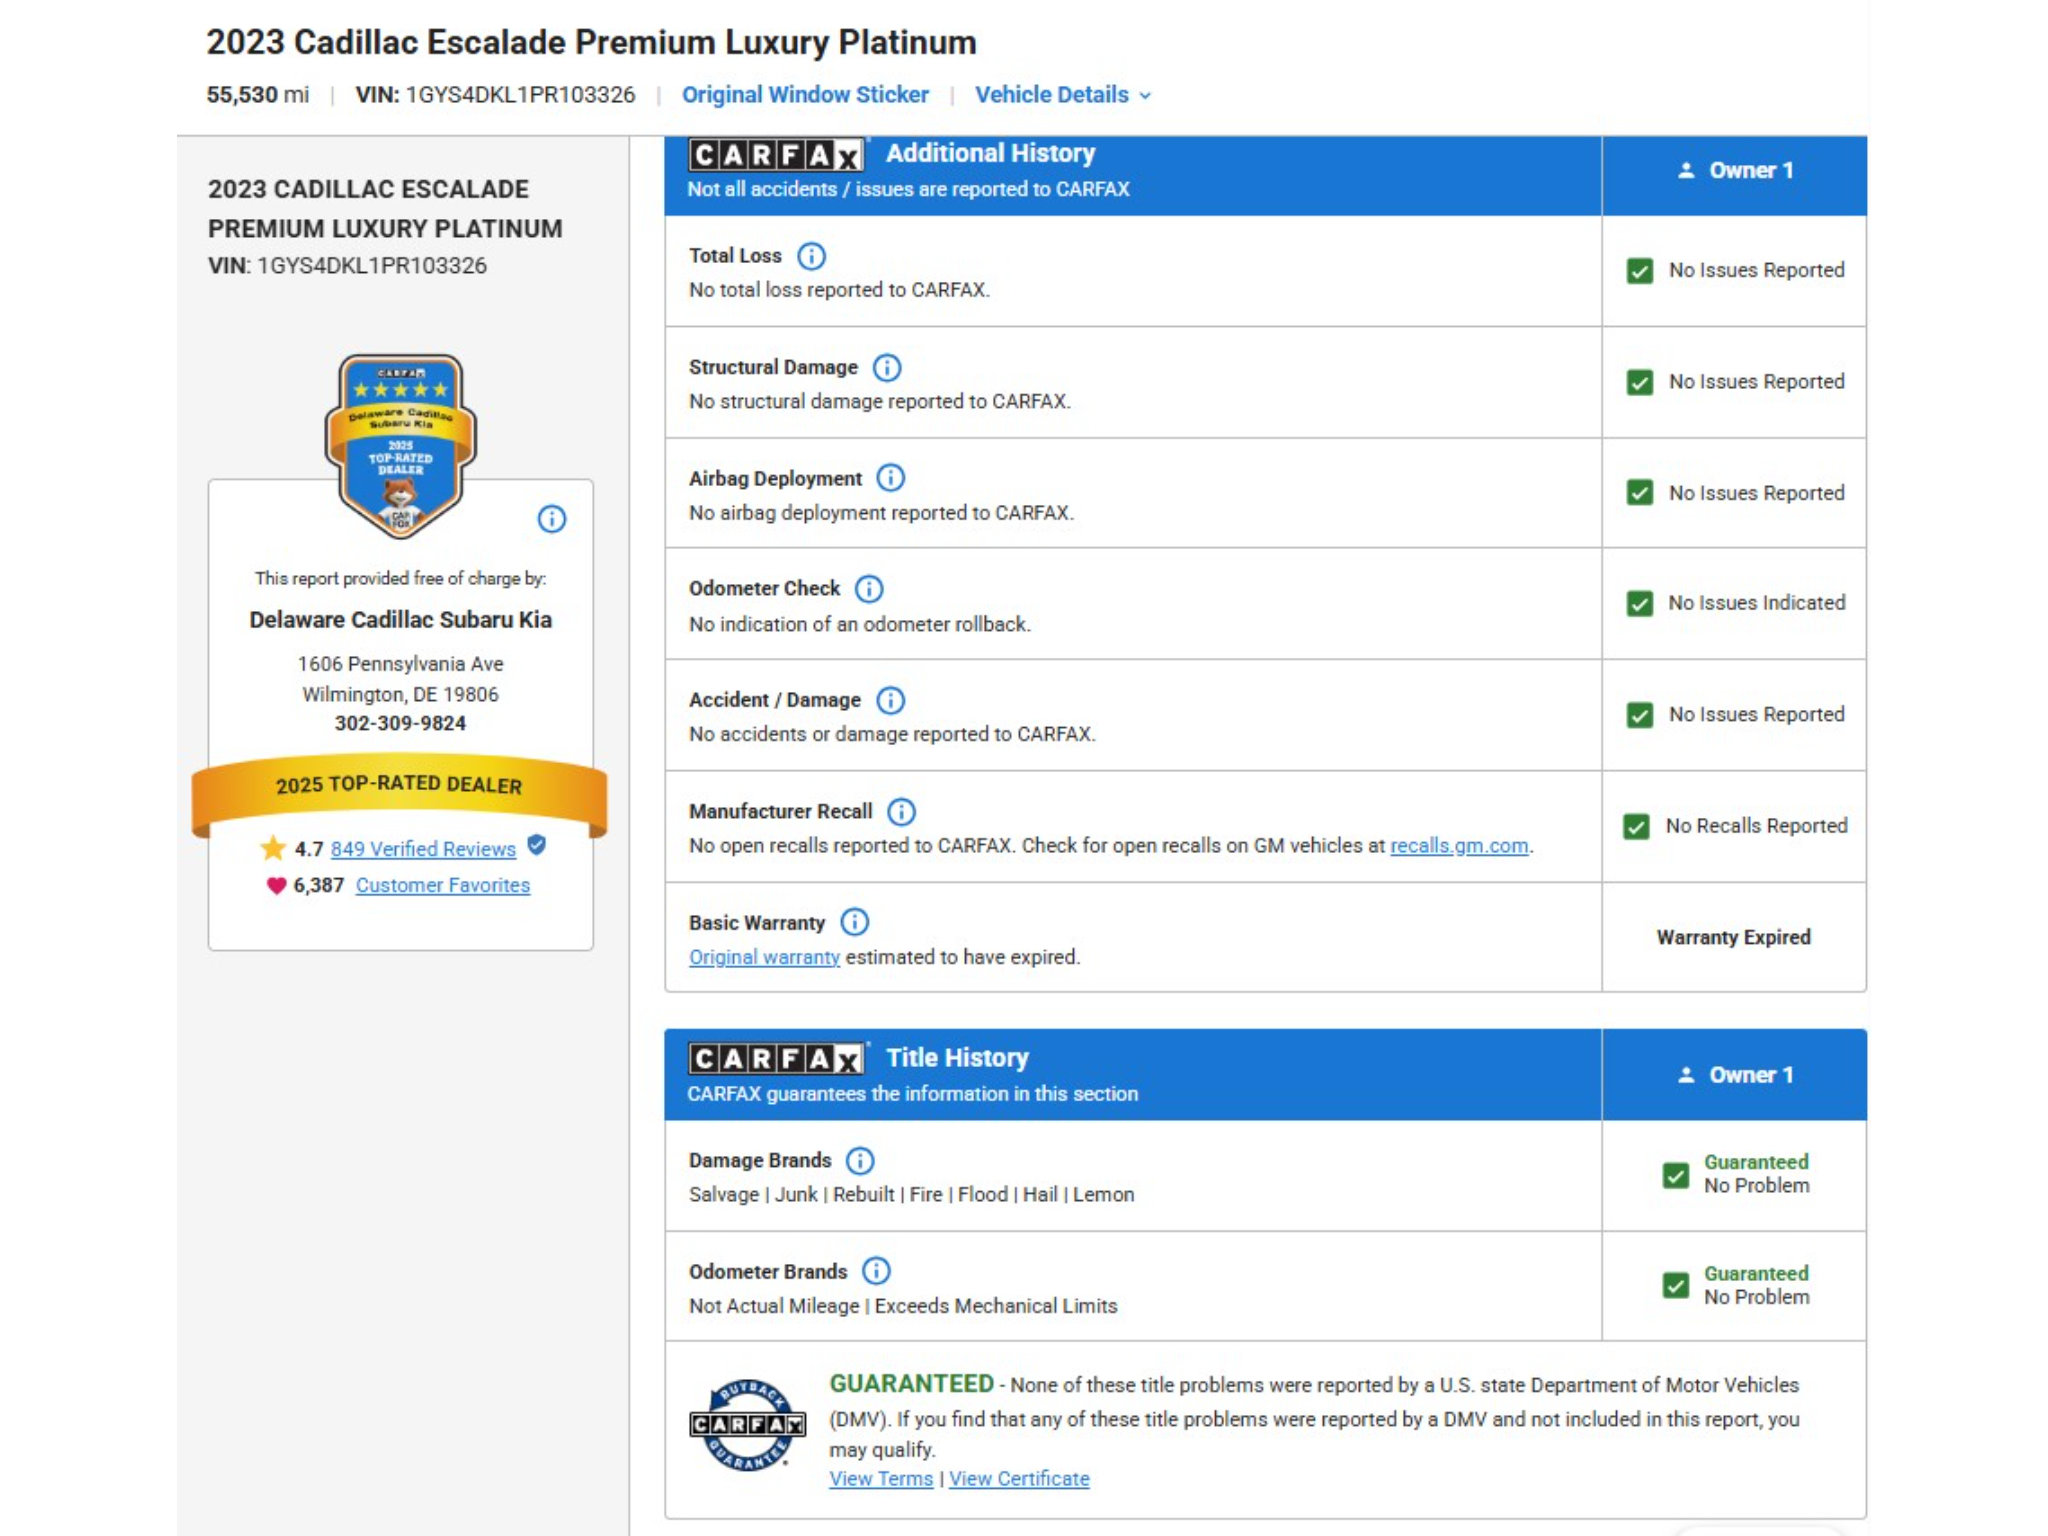This screenshot has height=1536, width=2048.
Task: Open the Damage Brands info icon
Action: pos(860,1160)
